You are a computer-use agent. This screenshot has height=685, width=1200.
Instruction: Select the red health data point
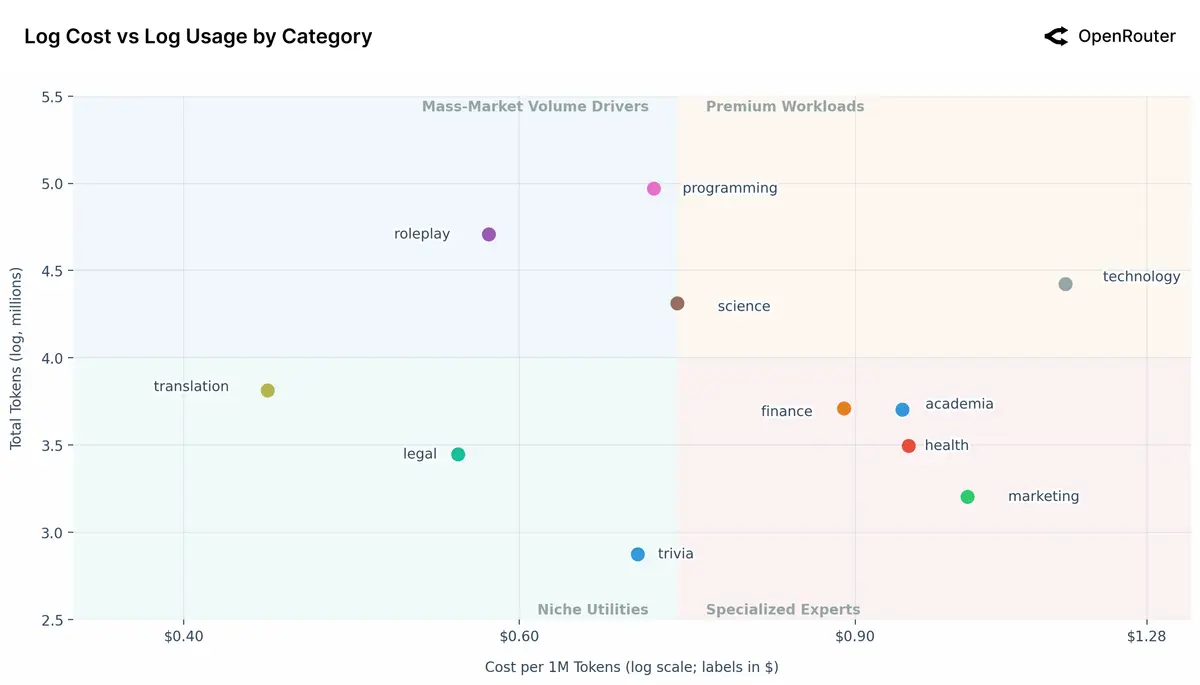click(x=908, y=446)
